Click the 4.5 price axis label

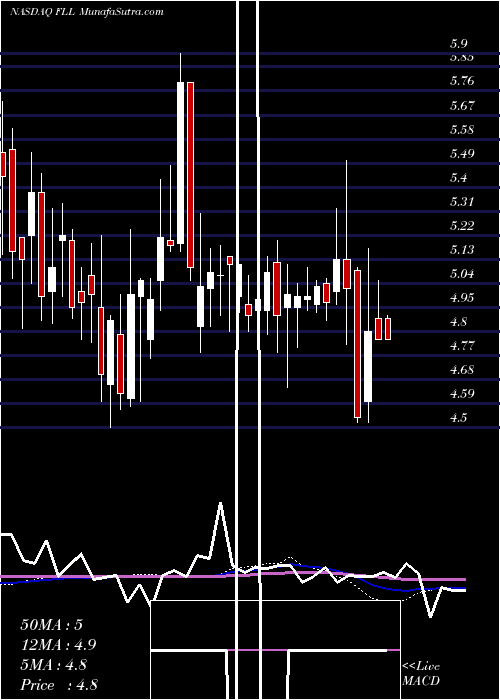(x=458, y=418)
